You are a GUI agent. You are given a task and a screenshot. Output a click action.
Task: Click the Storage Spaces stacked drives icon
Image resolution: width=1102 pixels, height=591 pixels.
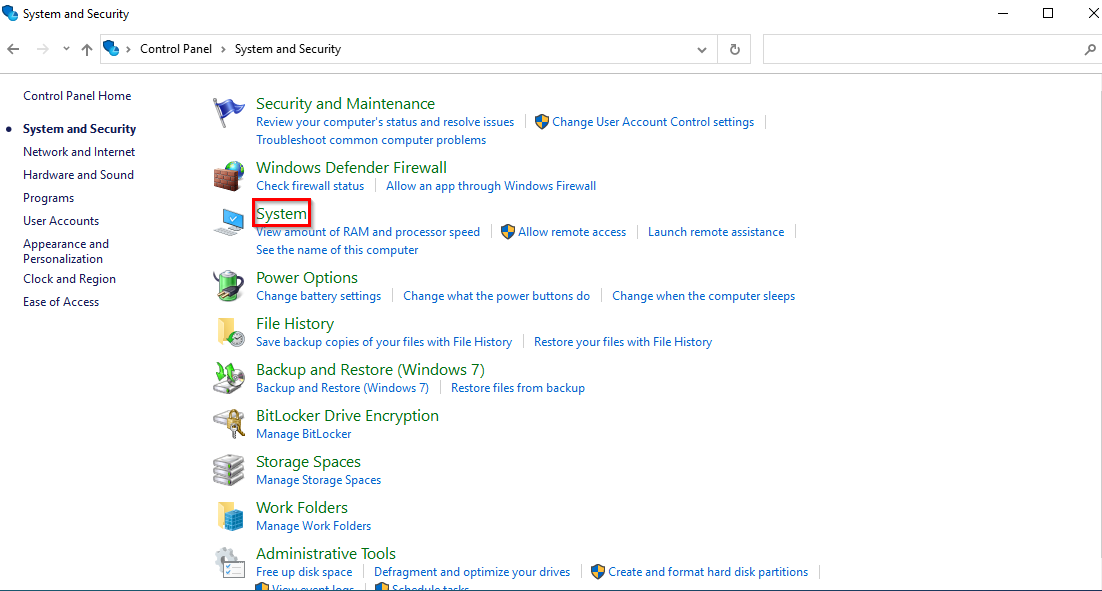pos(228,470)
